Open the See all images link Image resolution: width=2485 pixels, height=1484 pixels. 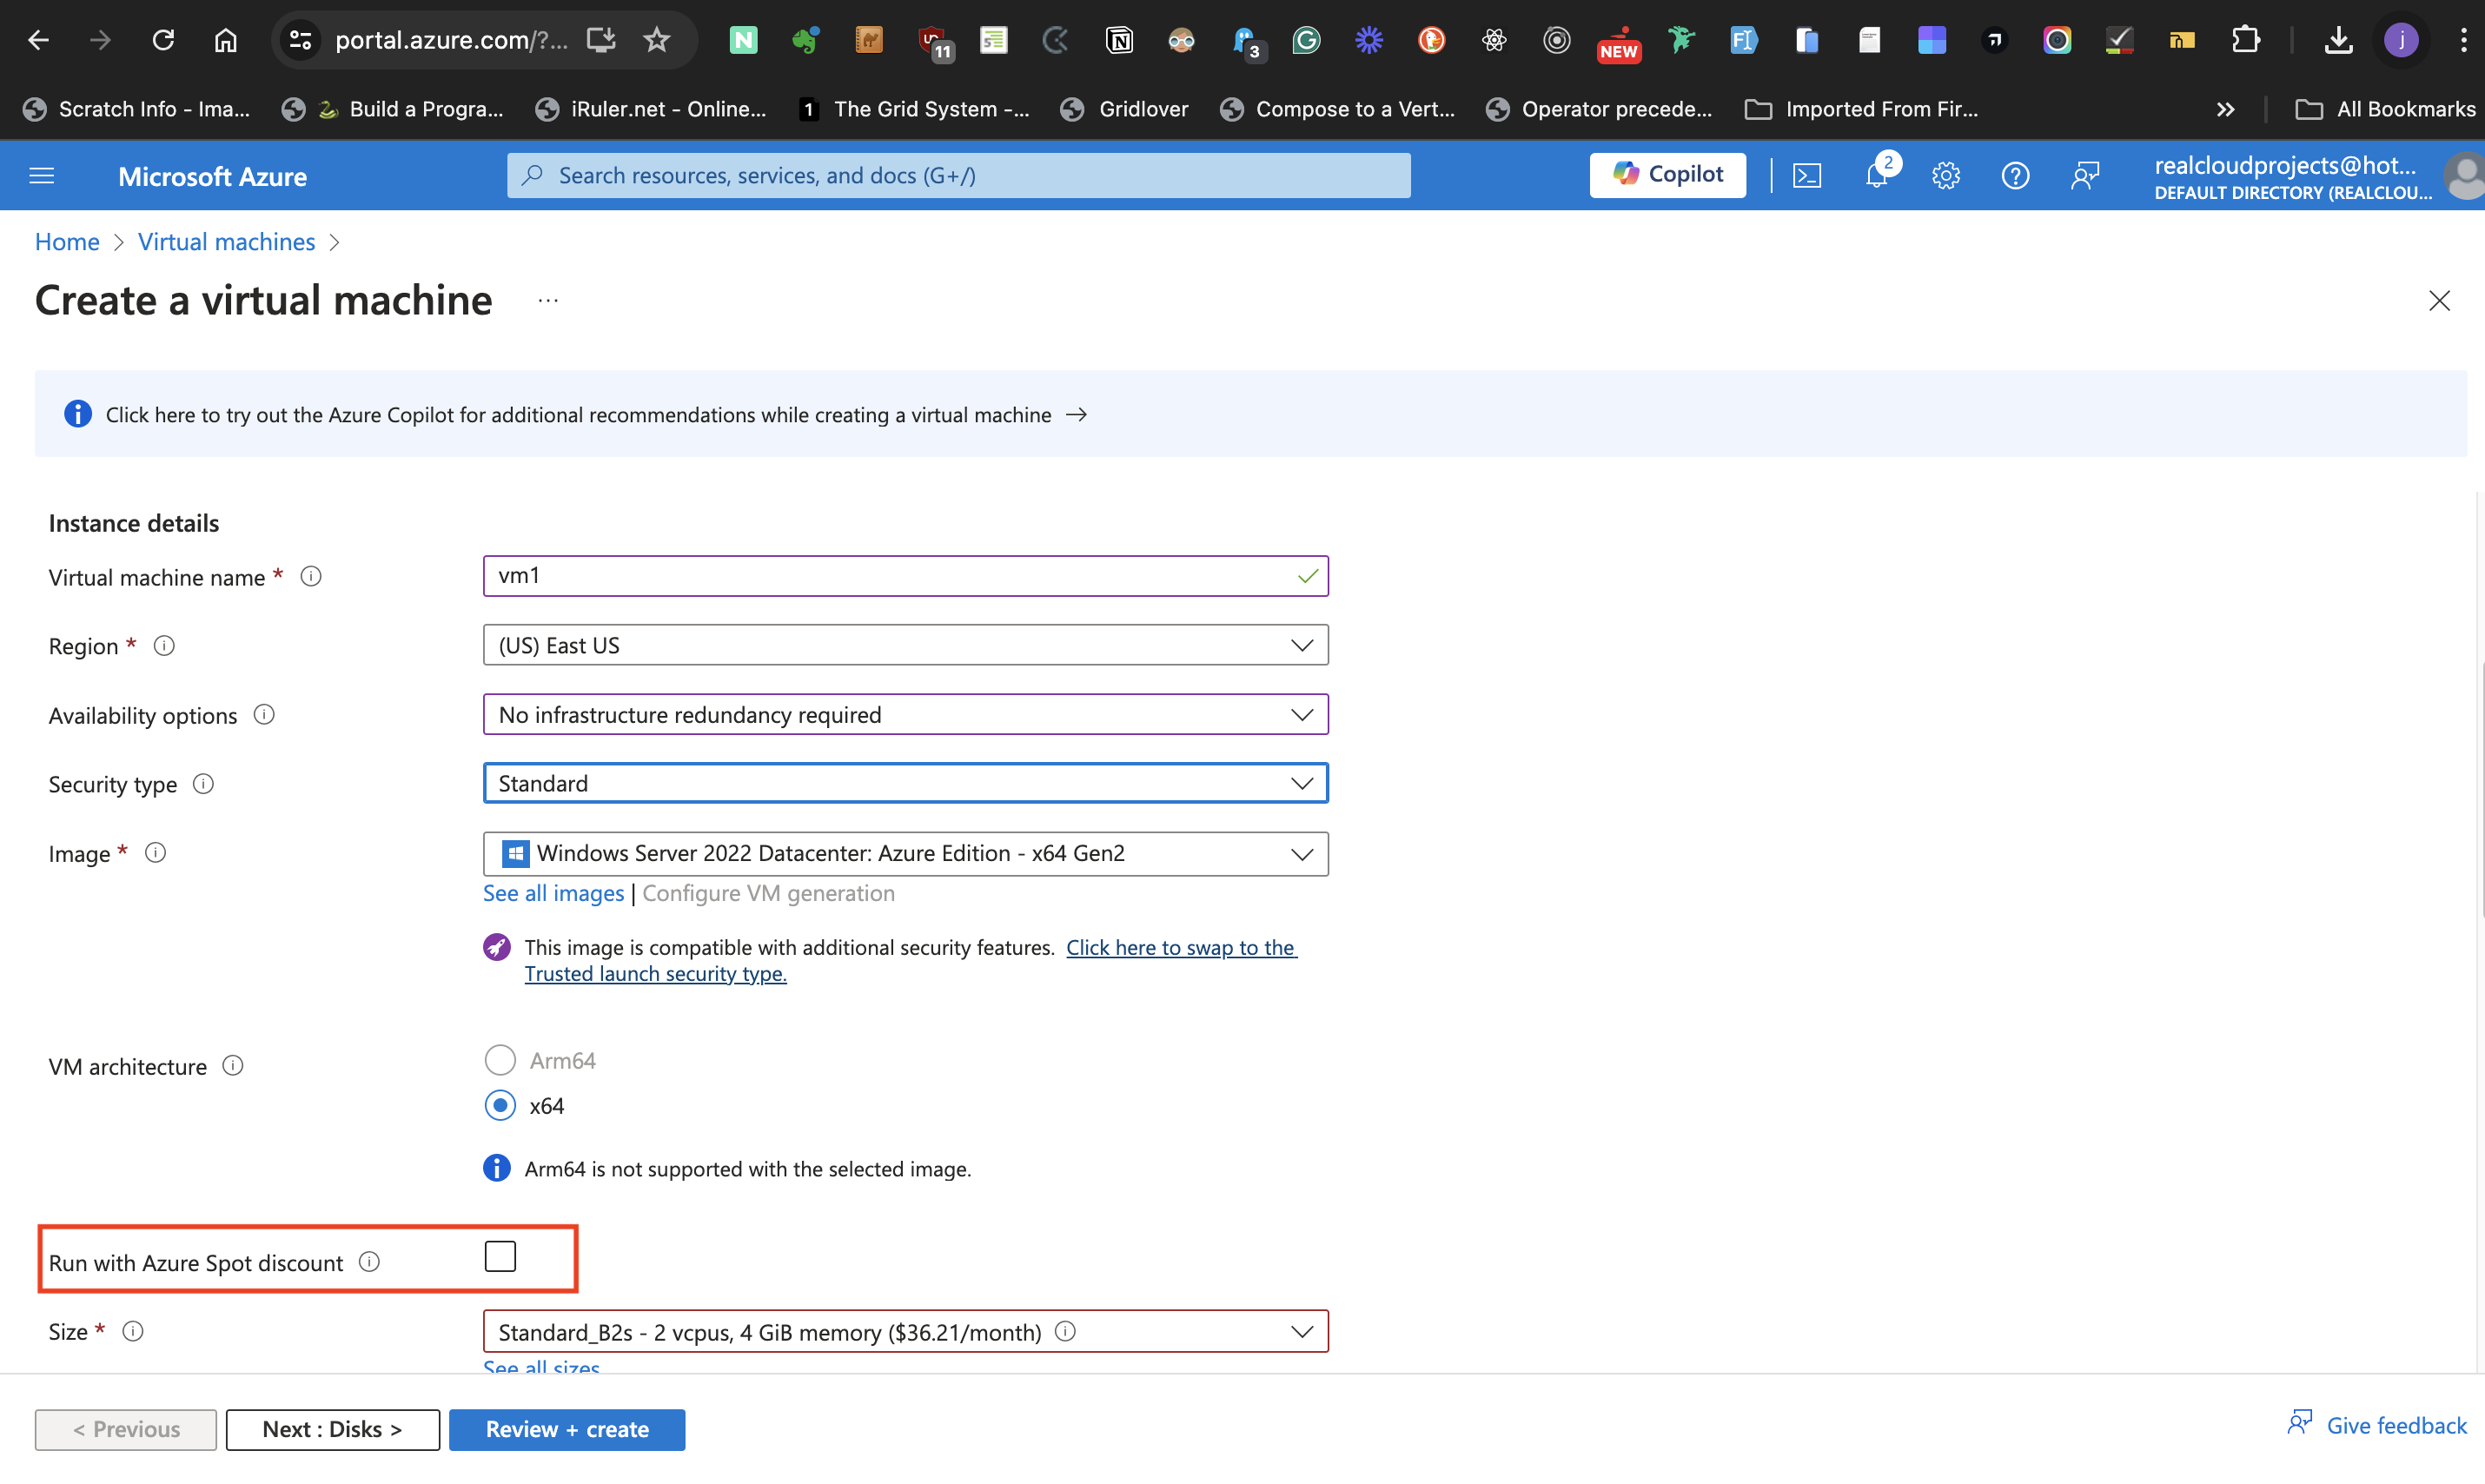pyautogui.click(x=552, y=893)
